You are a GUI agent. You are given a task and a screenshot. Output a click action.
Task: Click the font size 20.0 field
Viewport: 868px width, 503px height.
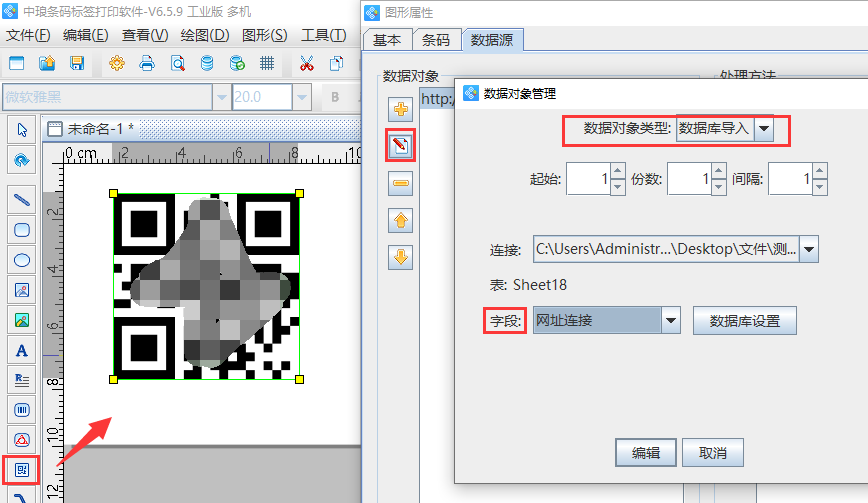262,97
